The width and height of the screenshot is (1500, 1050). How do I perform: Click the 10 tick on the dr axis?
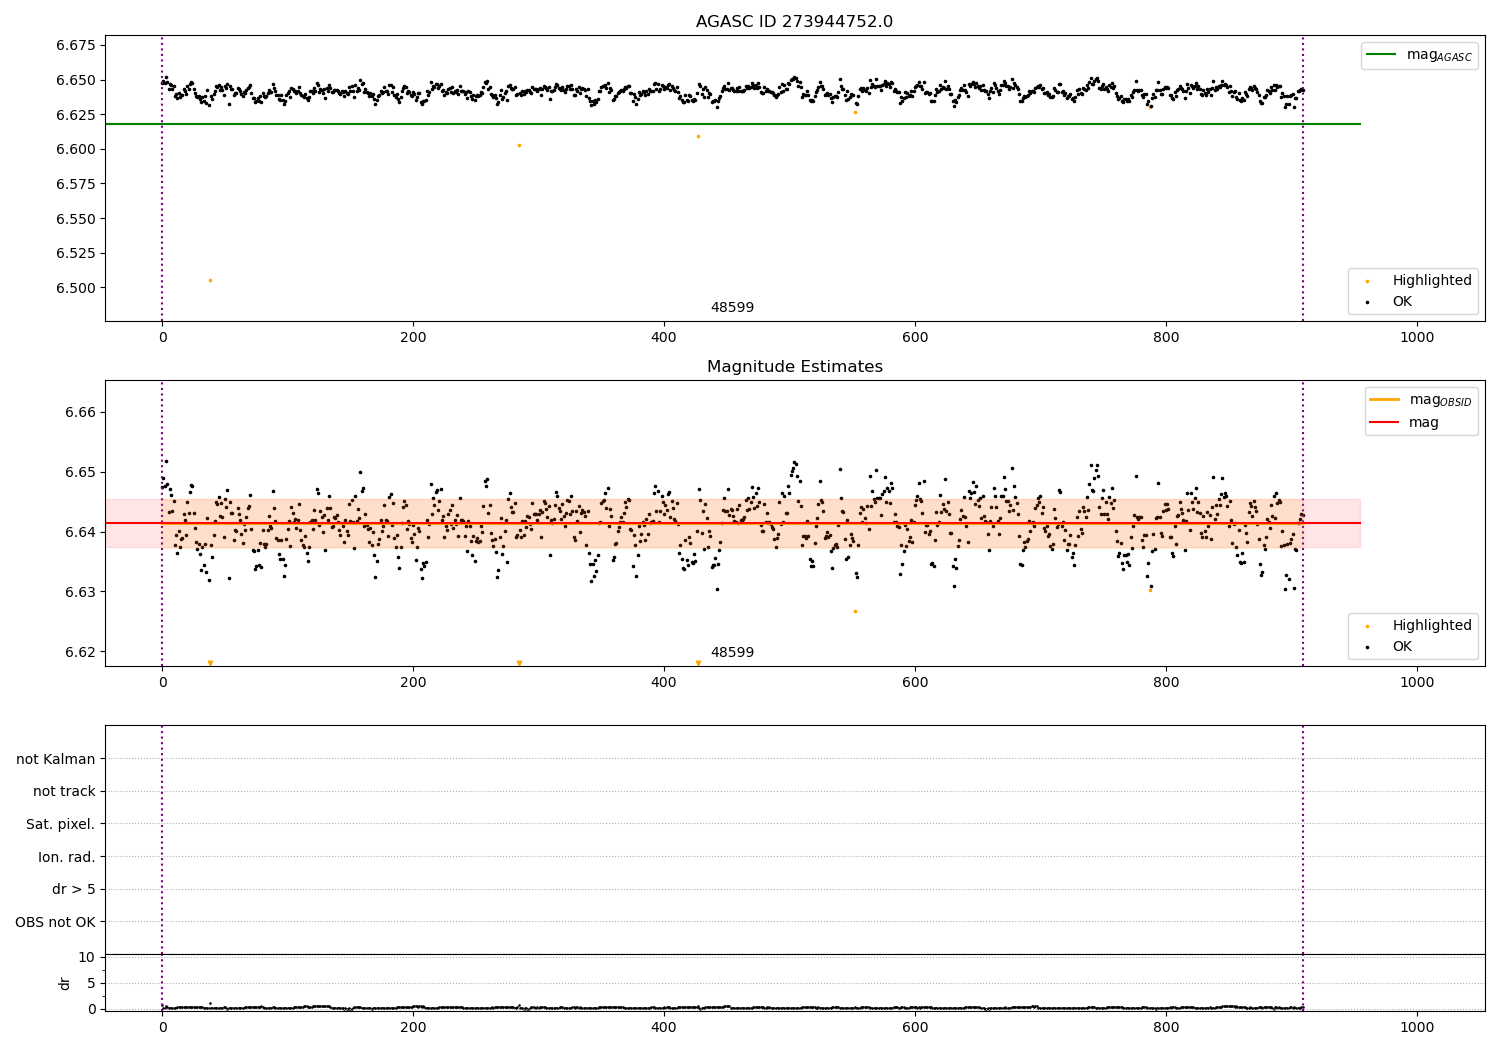coord(87,957)
